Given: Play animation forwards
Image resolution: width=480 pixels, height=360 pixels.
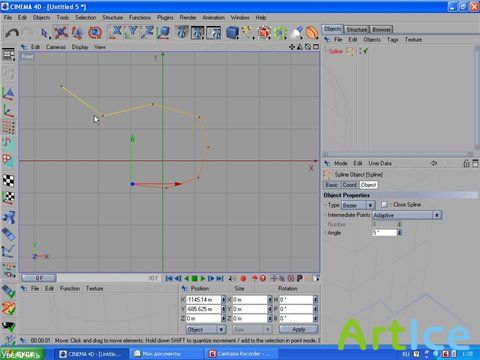Looking at the screenshot, I should click(x=202, y=278).
